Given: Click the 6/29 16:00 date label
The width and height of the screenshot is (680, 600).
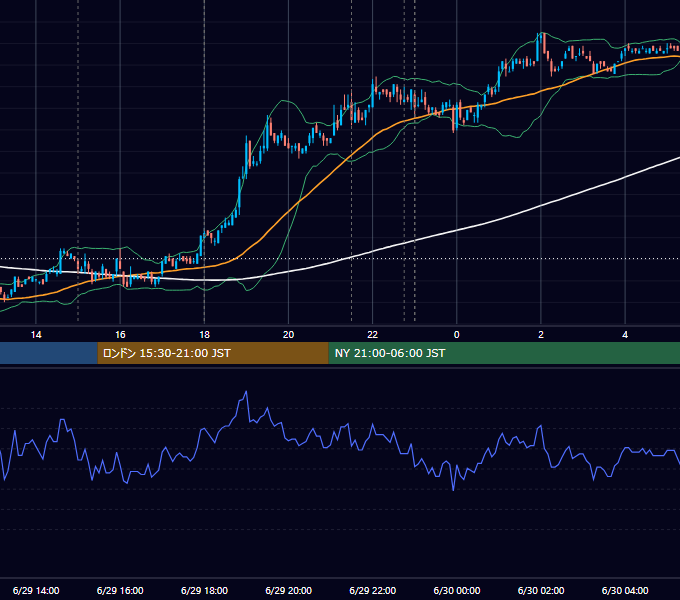Looking at the screenshot, I should tap(120, 590).
